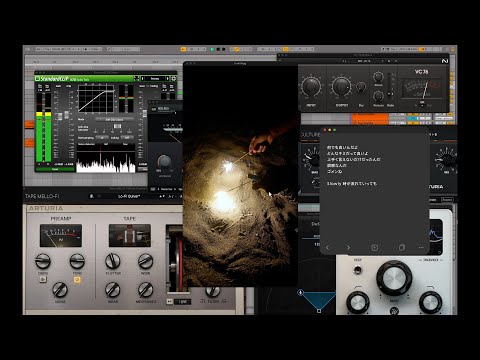The height and width of the screenshot is (360, 480).
Task: Click the library icon in Tape Mello-Fi toolbar
Action: (x=91, y=196)
